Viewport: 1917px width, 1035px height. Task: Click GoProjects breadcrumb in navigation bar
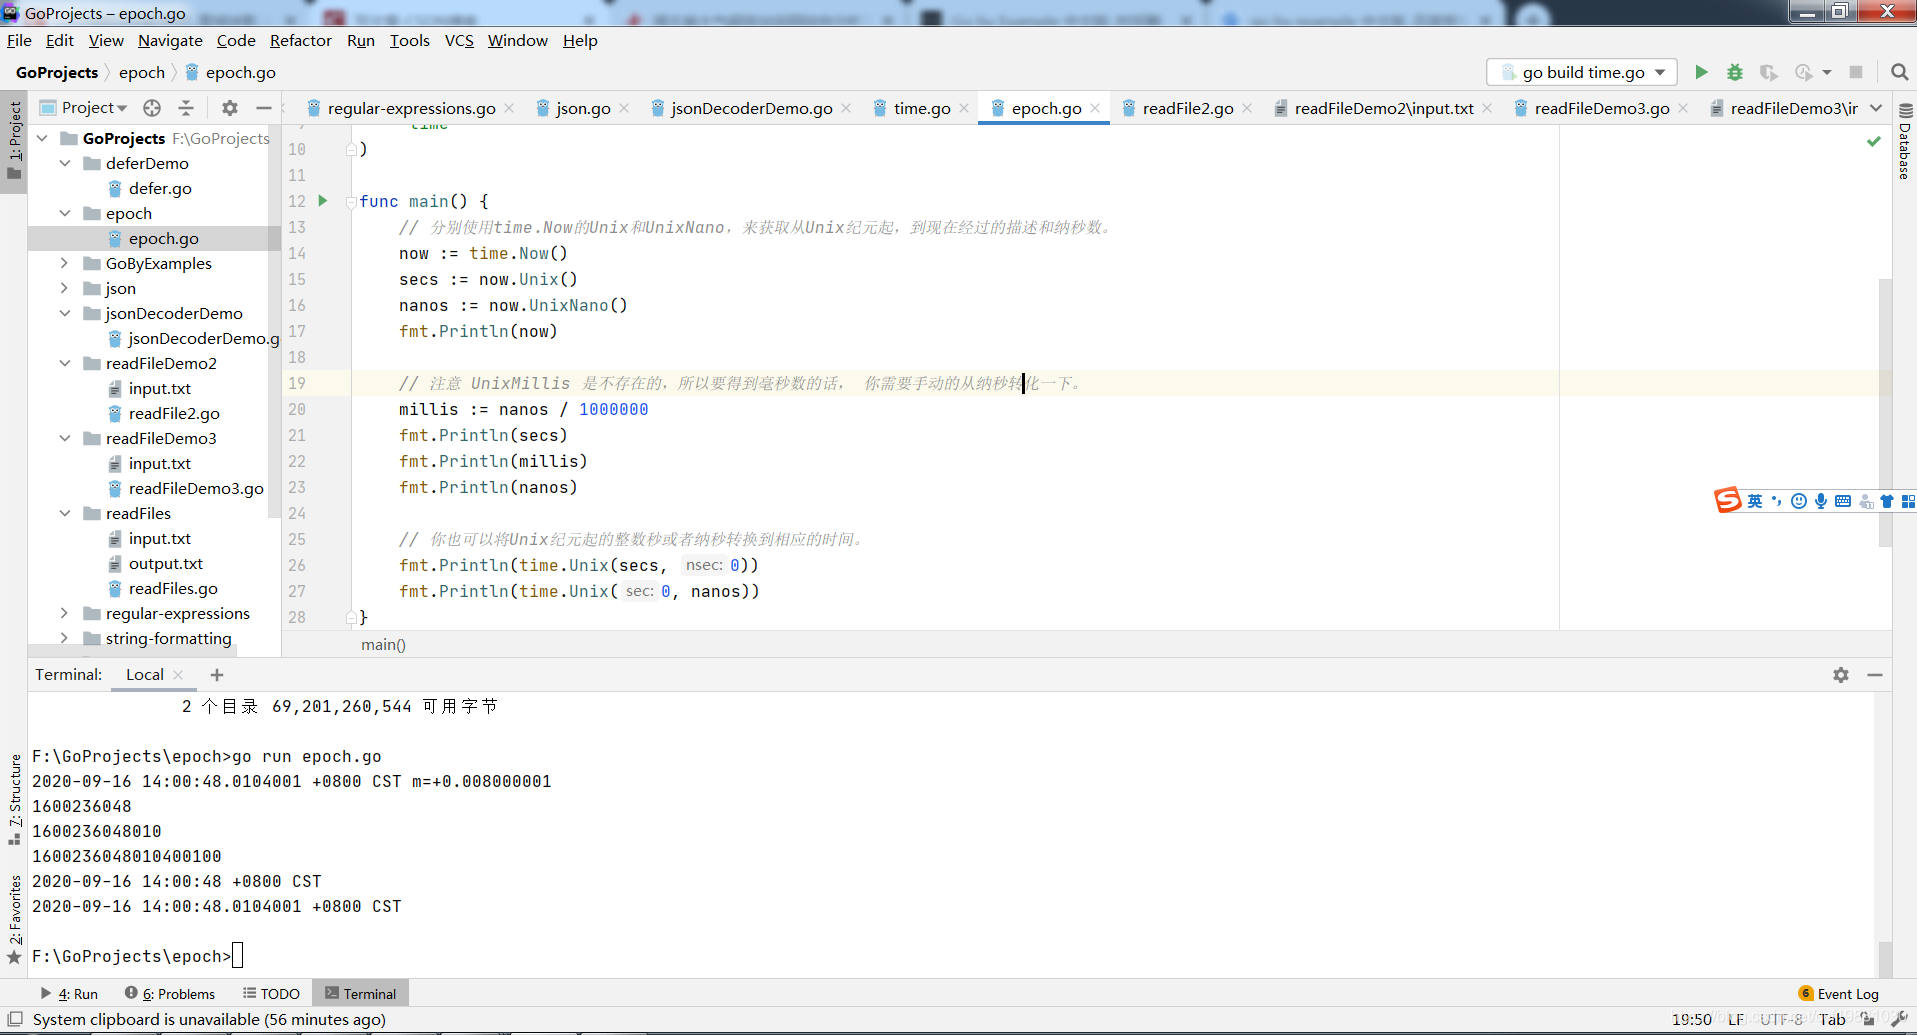coord(57,72)
